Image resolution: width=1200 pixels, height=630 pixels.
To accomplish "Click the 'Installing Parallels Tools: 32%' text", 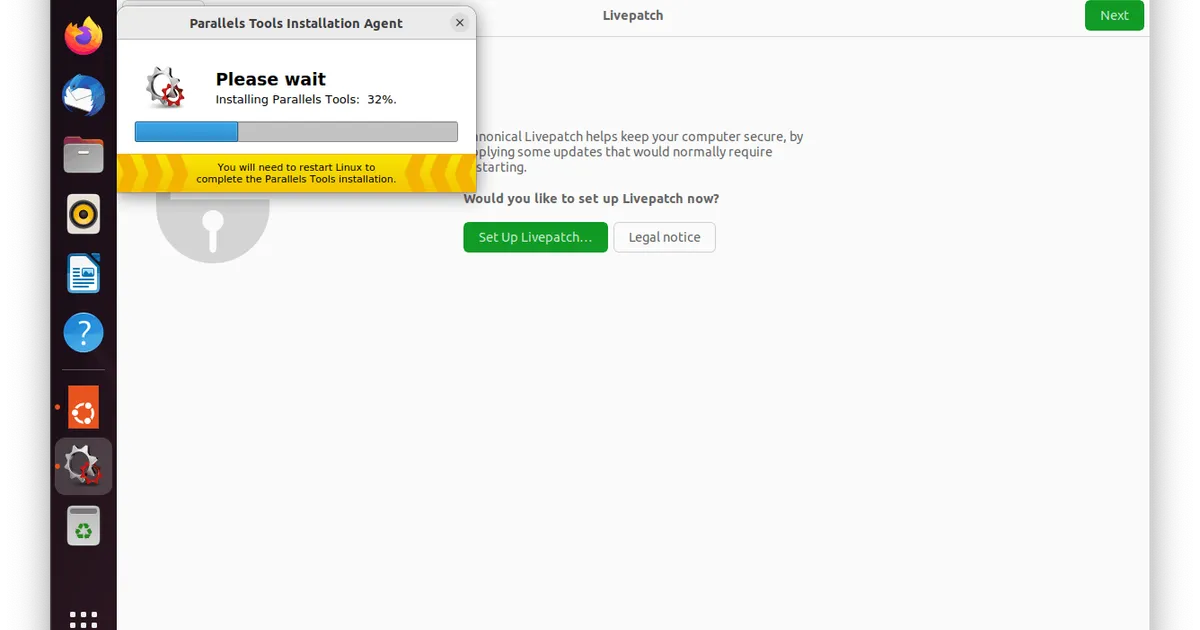I will tap(306, 100).
